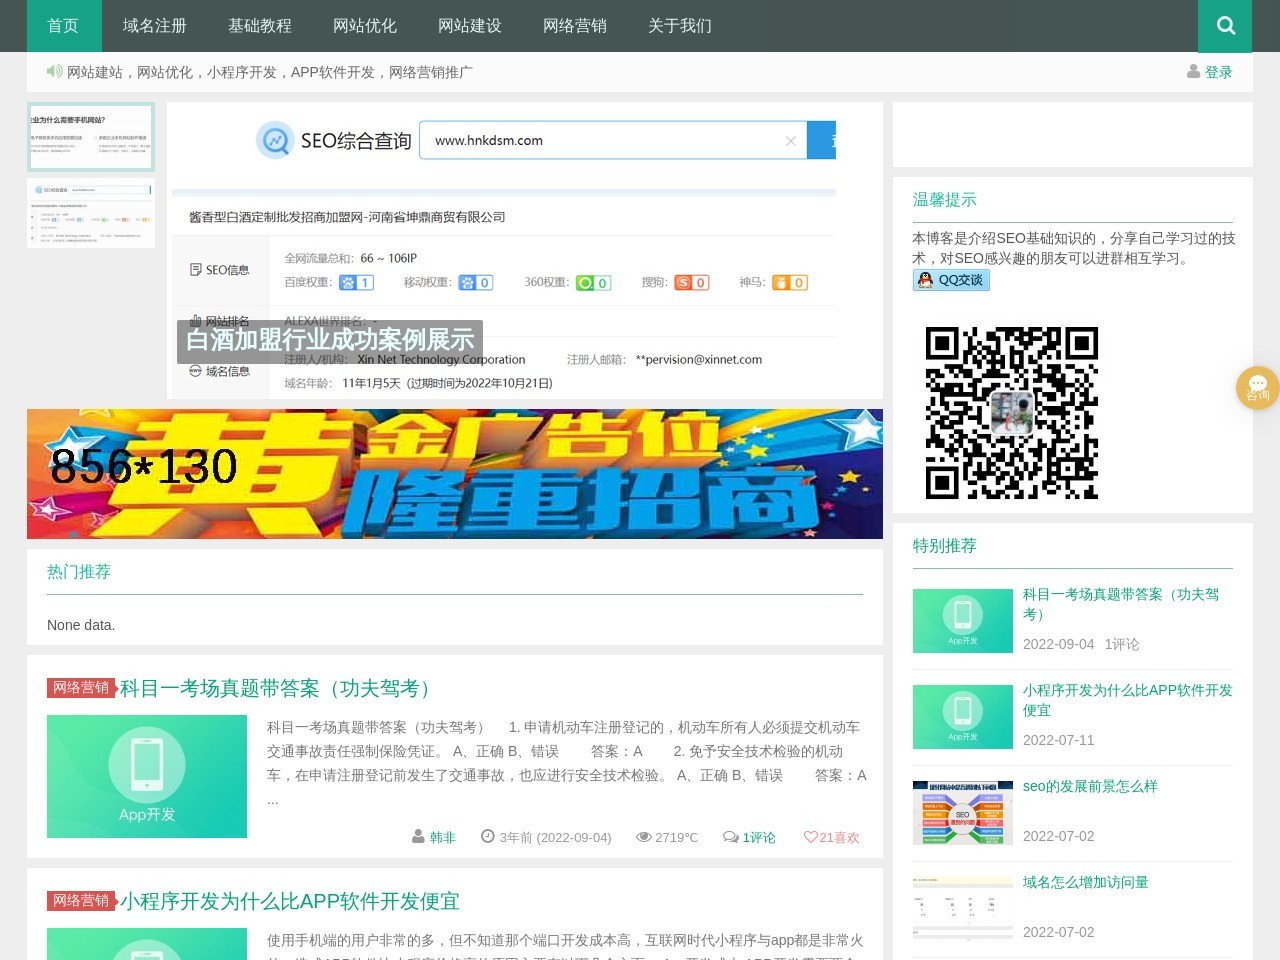The height and width of the screenshot is (960, 1280).
Task: Click the 热门推荐 section heading
Action: point(79,572)
